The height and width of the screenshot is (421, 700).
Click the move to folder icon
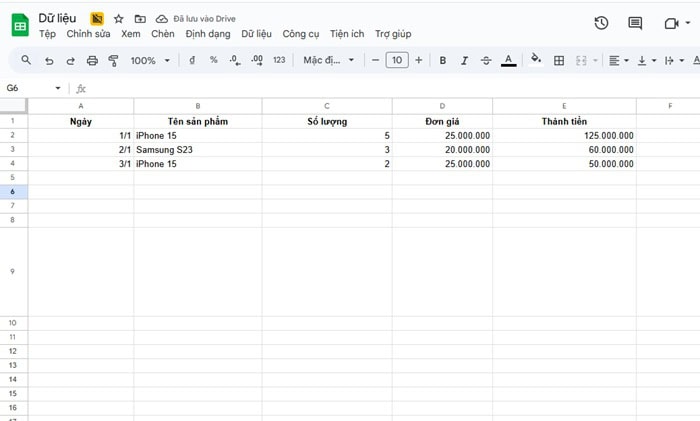140,18
